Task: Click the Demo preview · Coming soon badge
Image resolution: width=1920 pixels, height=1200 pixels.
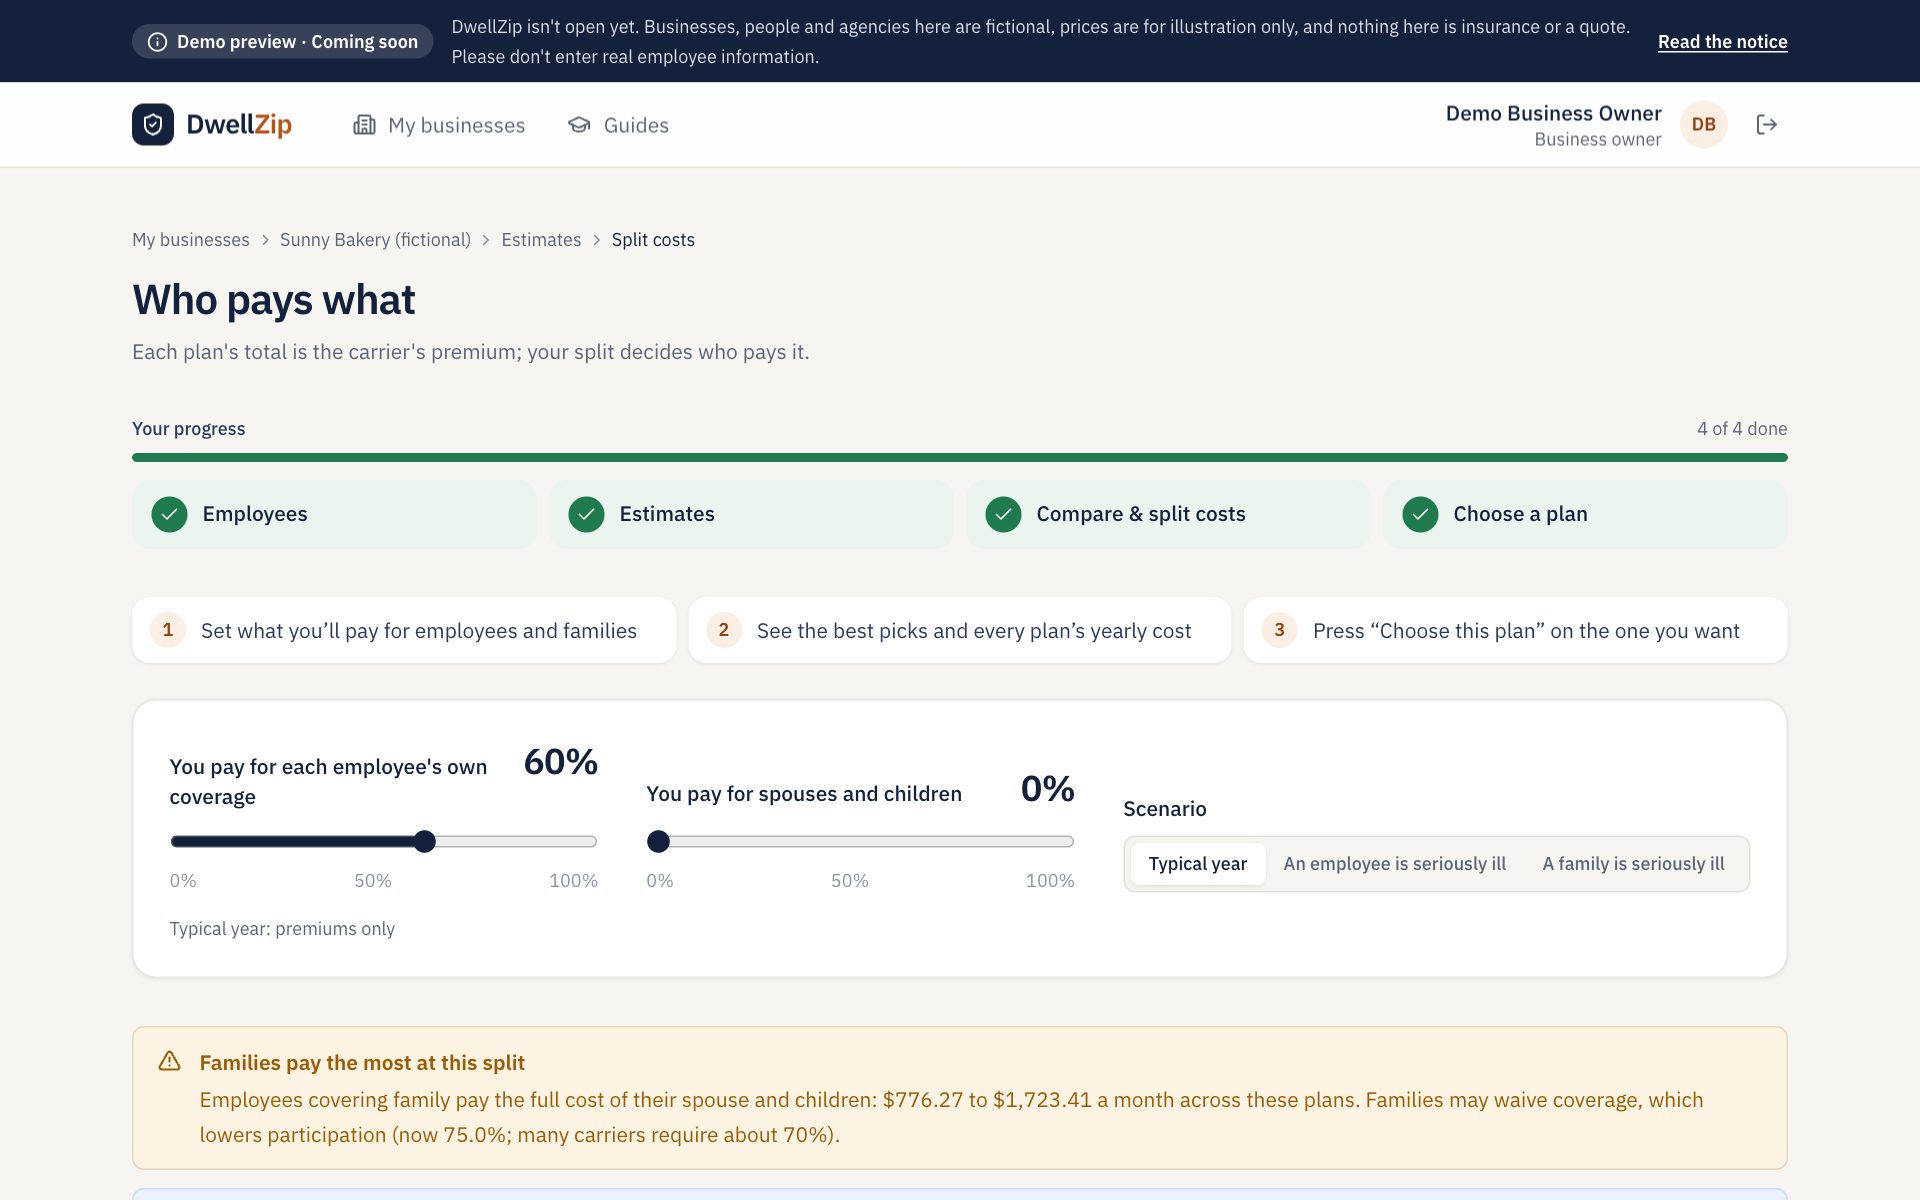Action: pos(282,42)
